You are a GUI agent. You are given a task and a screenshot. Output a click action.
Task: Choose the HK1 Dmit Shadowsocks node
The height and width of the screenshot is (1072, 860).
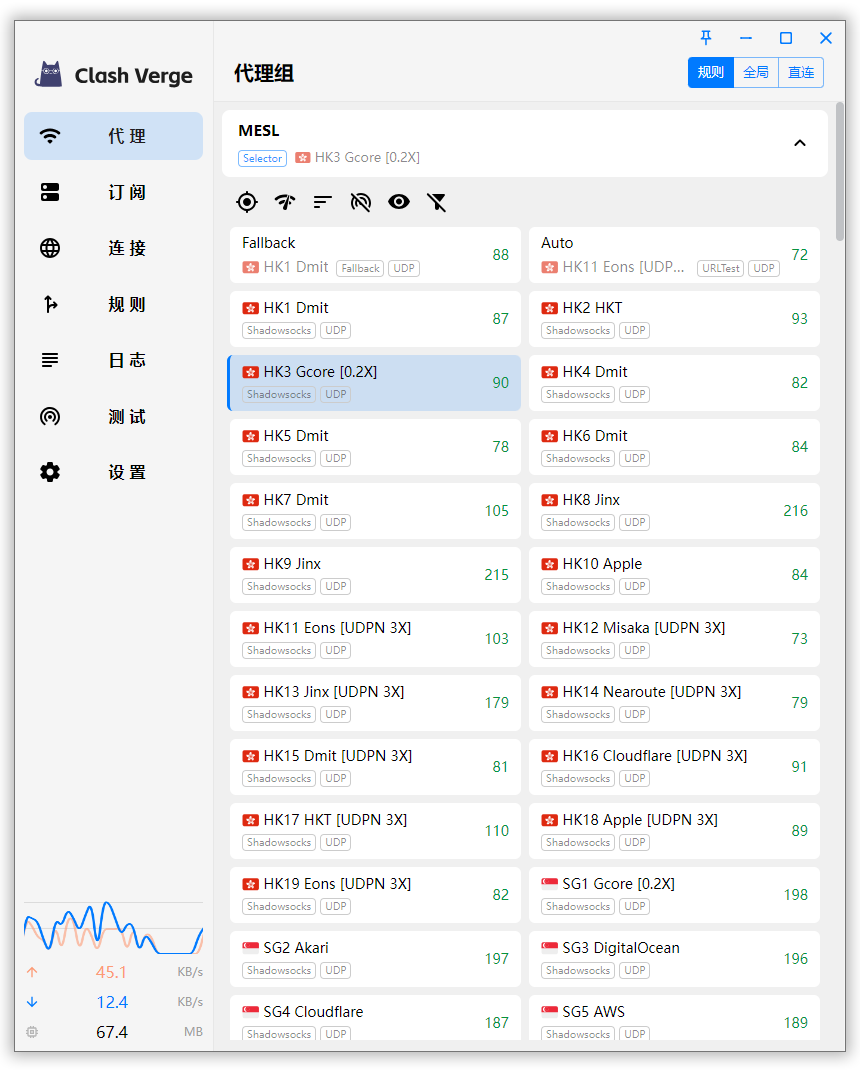pyautogui.click(x=375, y=319)
